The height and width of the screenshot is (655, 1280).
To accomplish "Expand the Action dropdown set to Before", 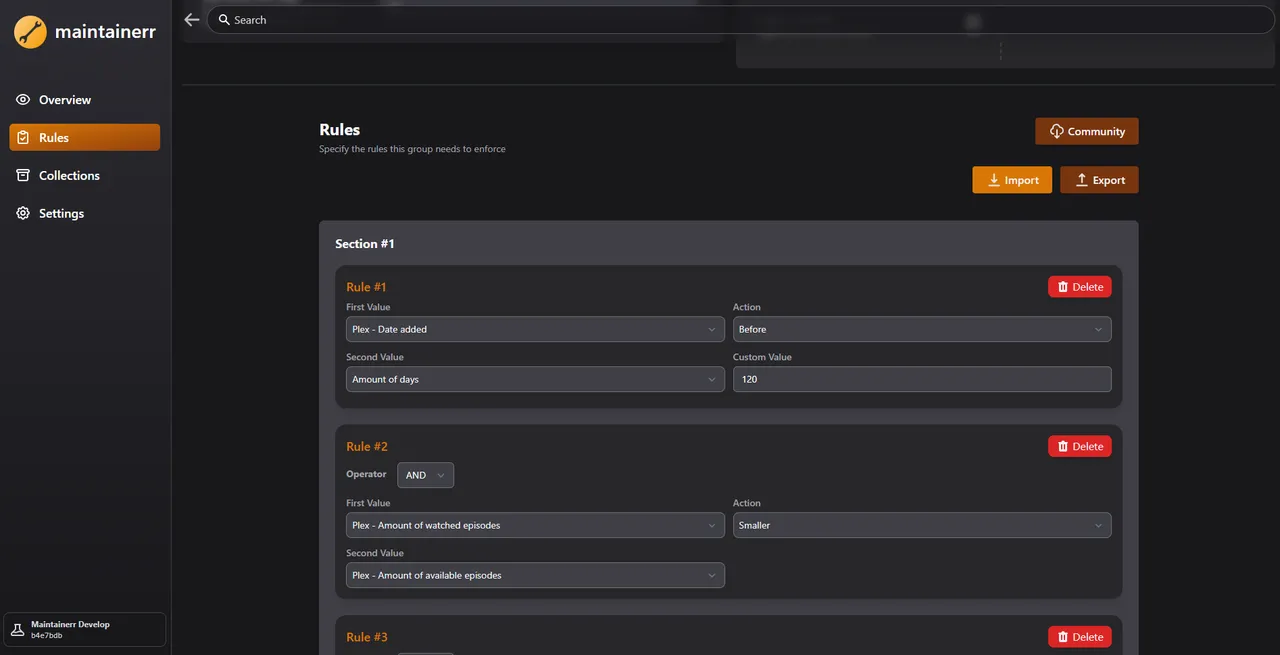I will click(921, 329).
